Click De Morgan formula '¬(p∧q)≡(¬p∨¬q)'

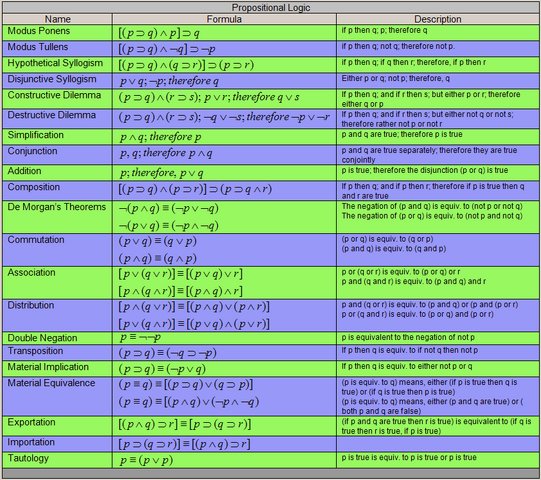pos(168,208)
